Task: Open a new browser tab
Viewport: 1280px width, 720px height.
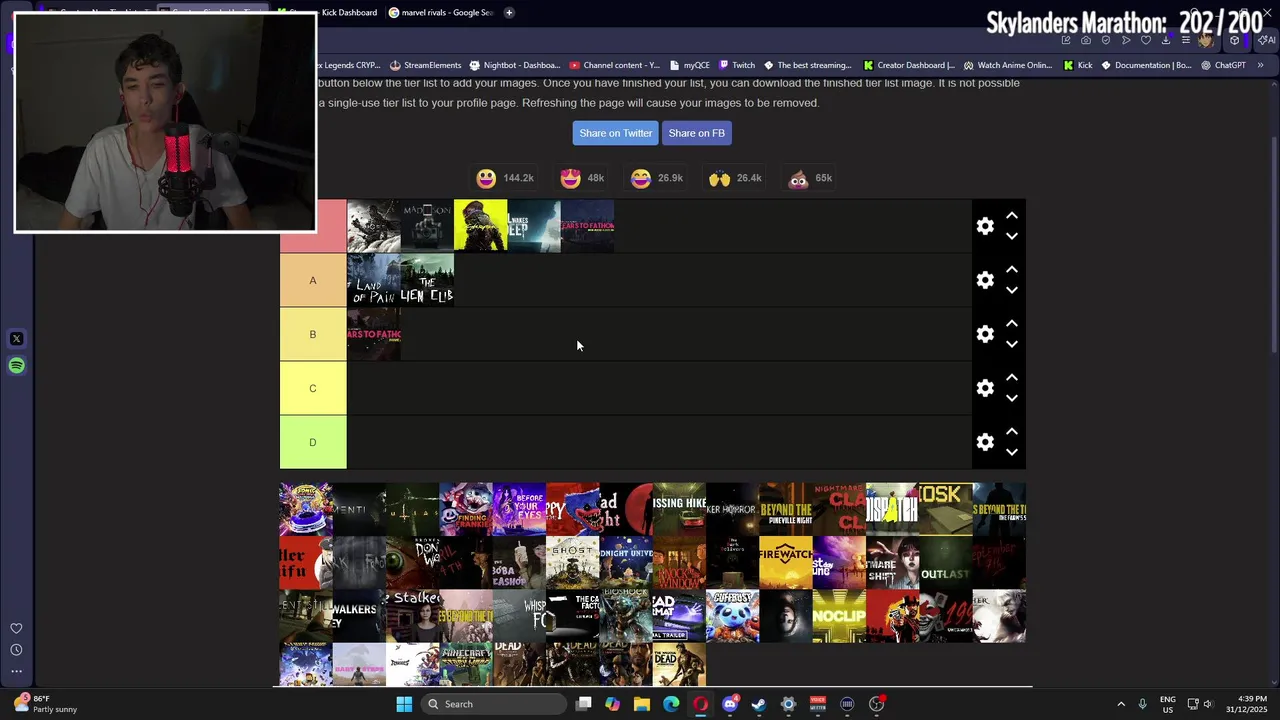Action: click(x=509, y=13)
